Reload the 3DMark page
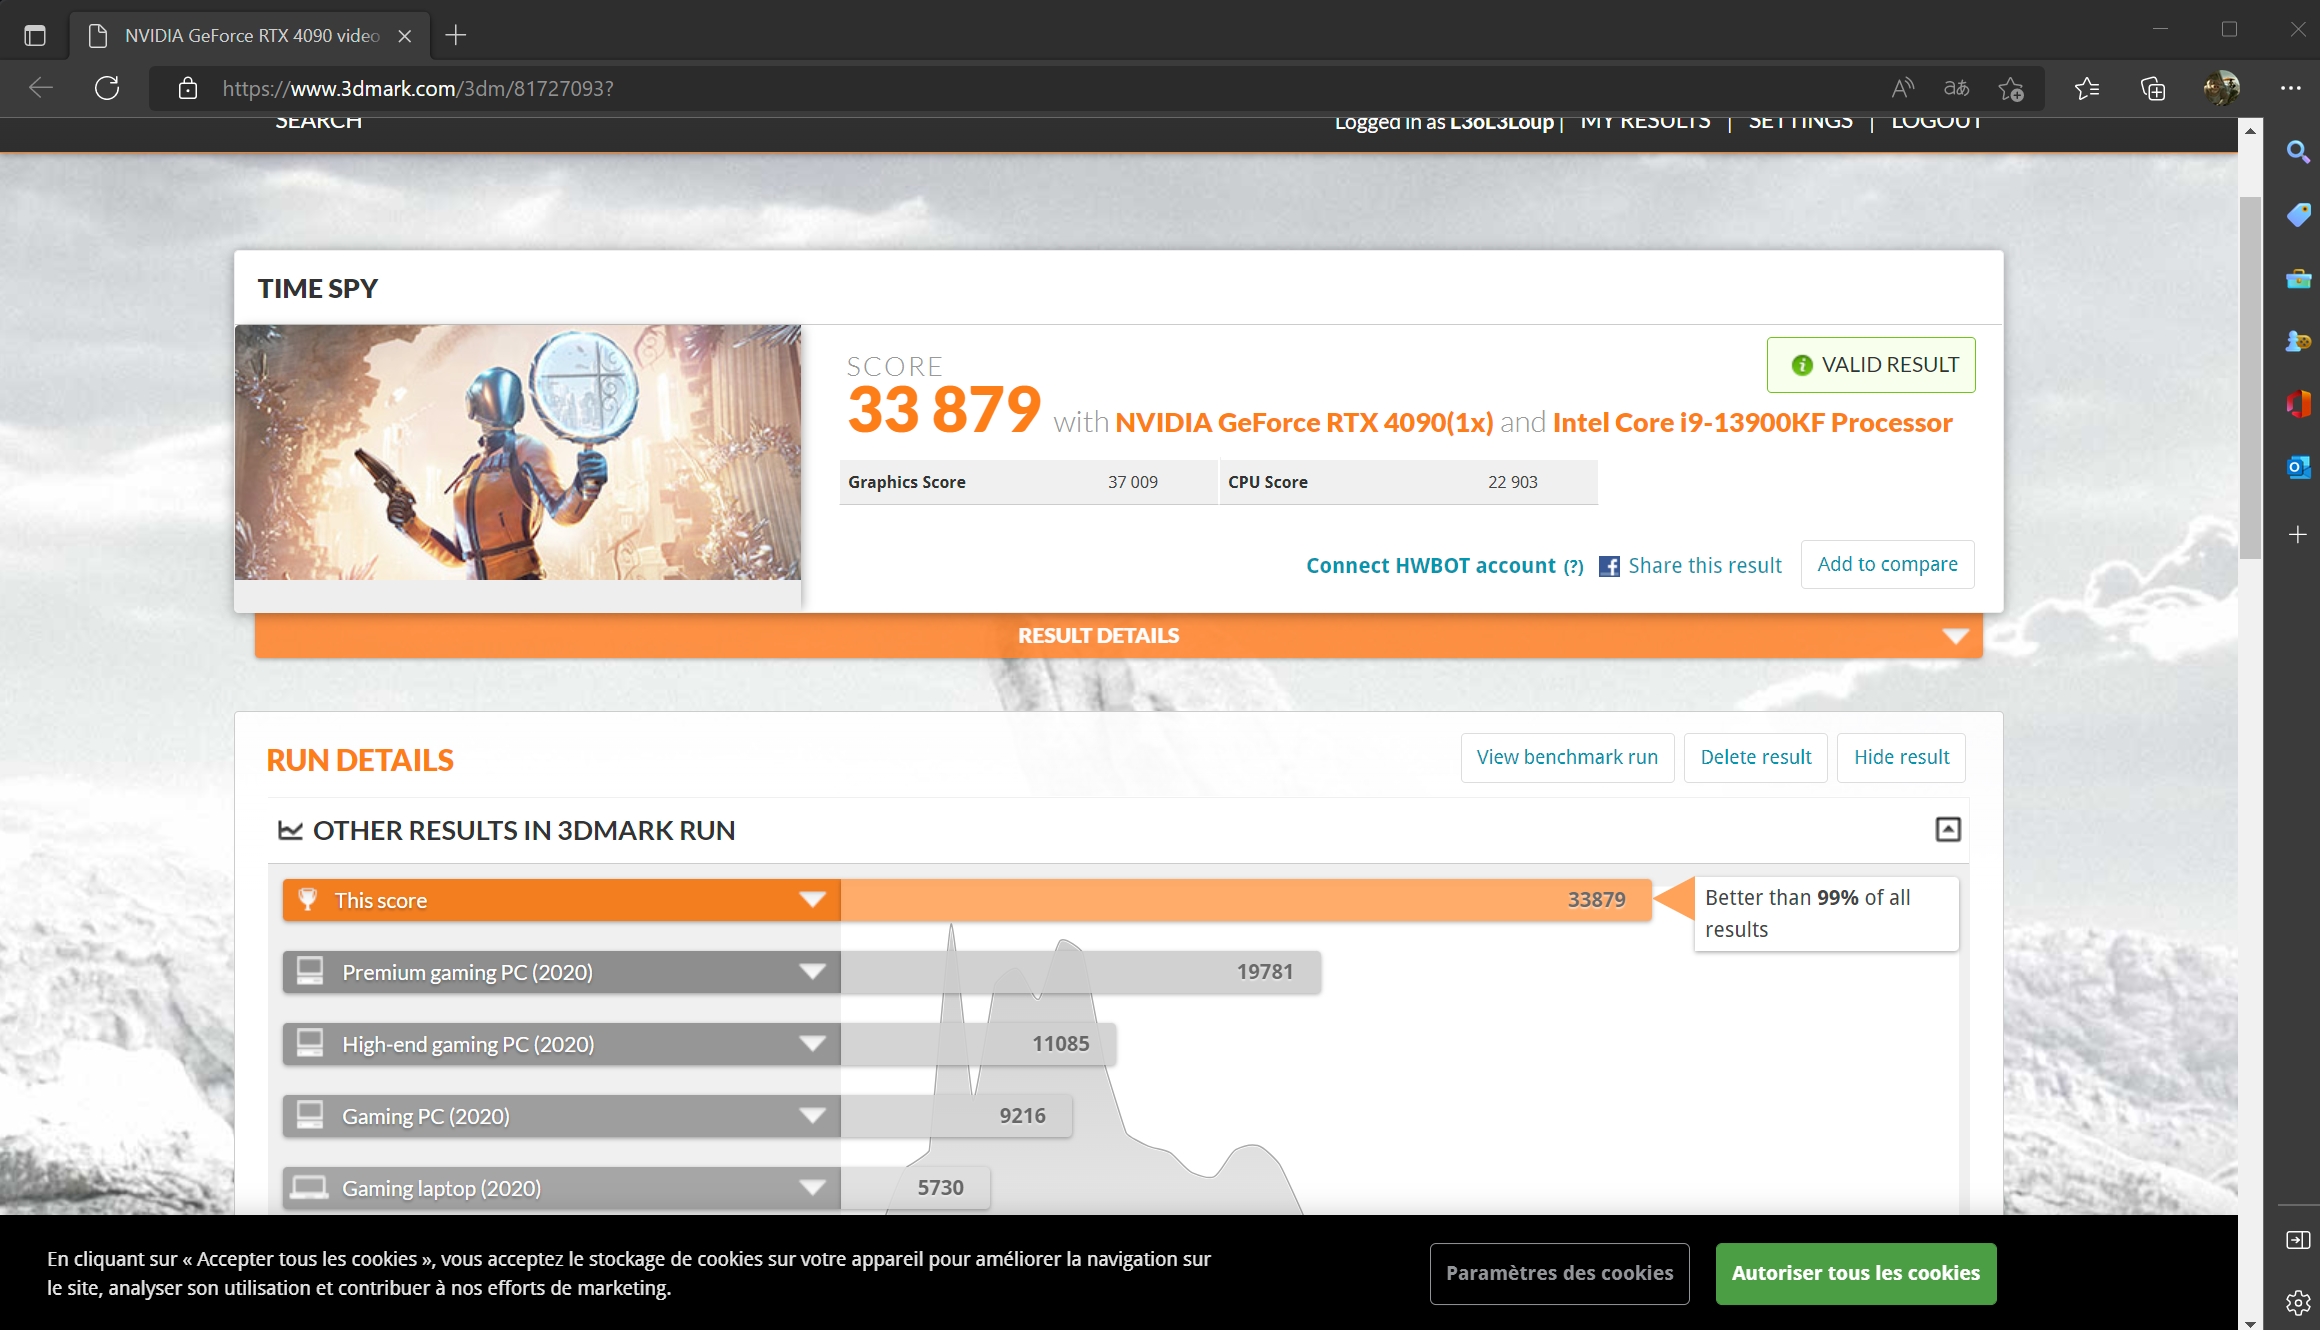The image size is (2320, 1330). [107, 88]
